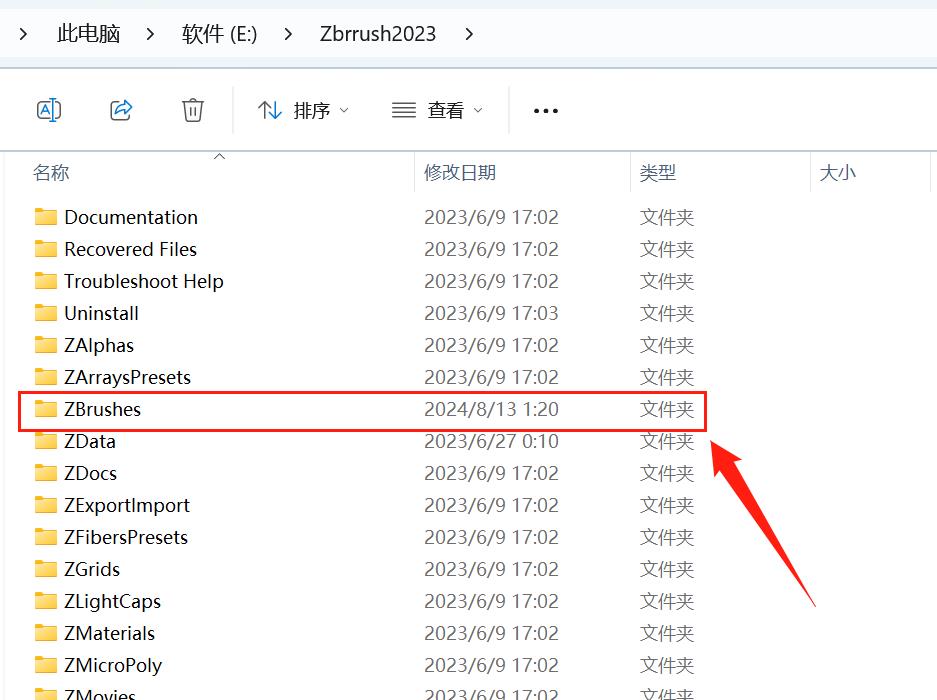Click the ZData folder name
Screen dimensions: 937x700
coord(90,442)
